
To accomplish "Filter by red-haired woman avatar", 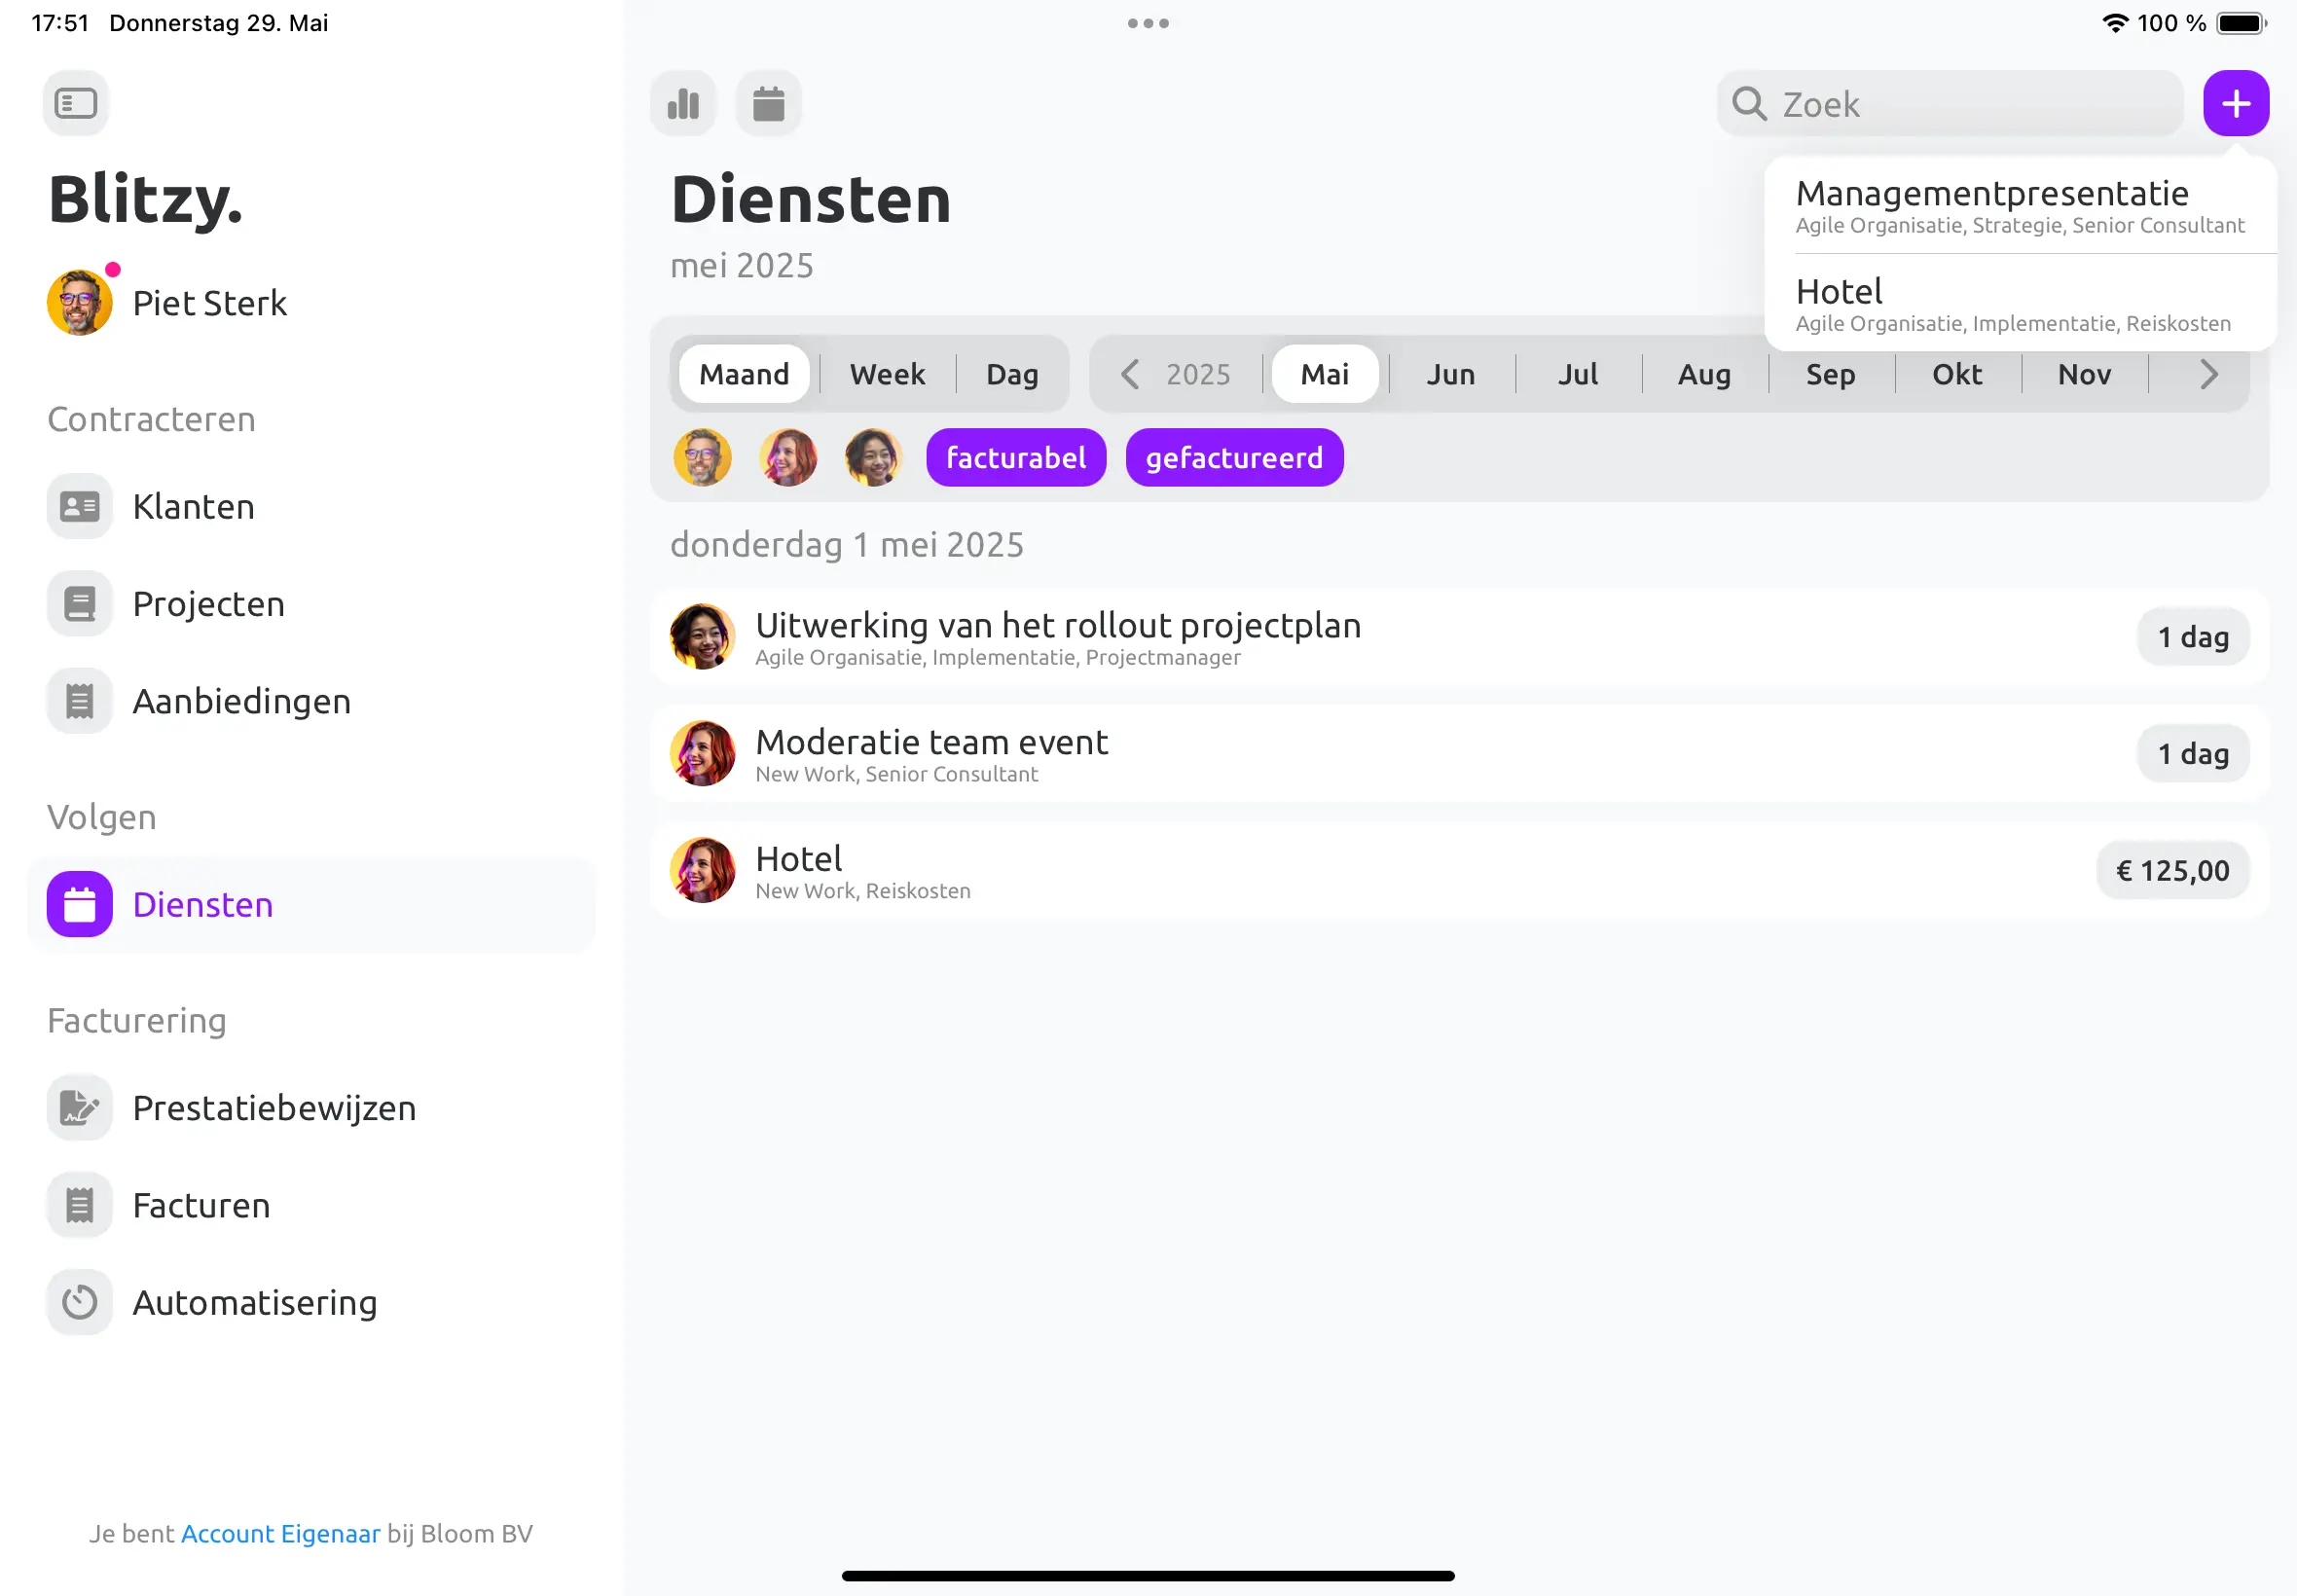I will (x=788, y=458).
